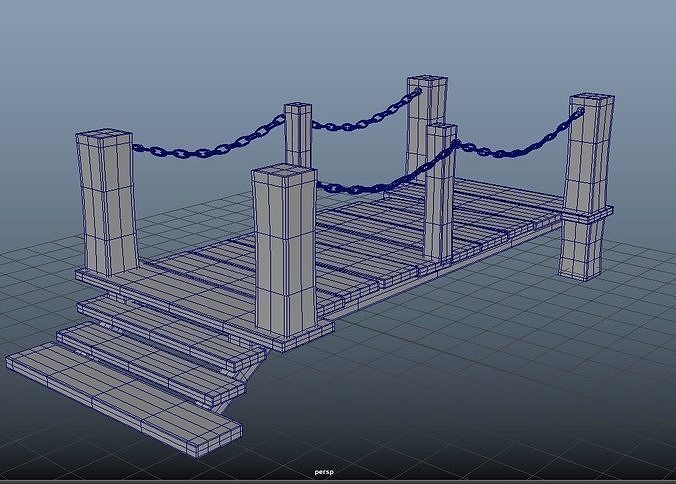Click the persp camera label
This screenshot has width=676, height=484.
(x=324, y=472)
